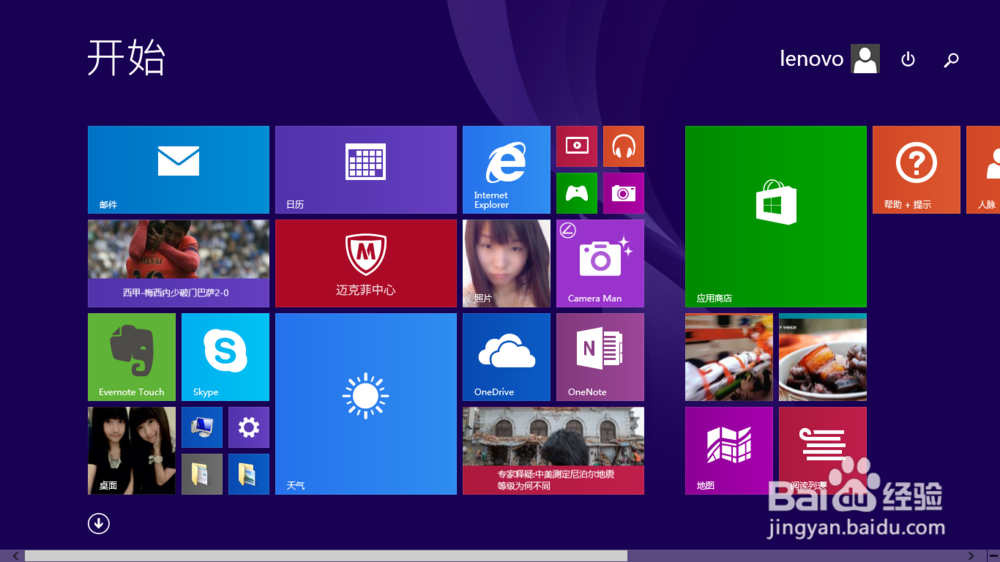The image size is (1000, 562).
Task: Open the Health tile with stretcher photo
Action: pyautogui.click(x=729, y=357)
